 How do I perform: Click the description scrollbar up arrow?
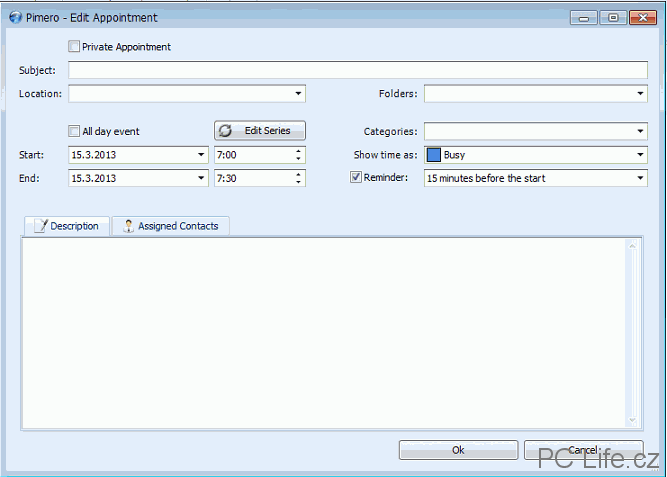click(633, 246)
